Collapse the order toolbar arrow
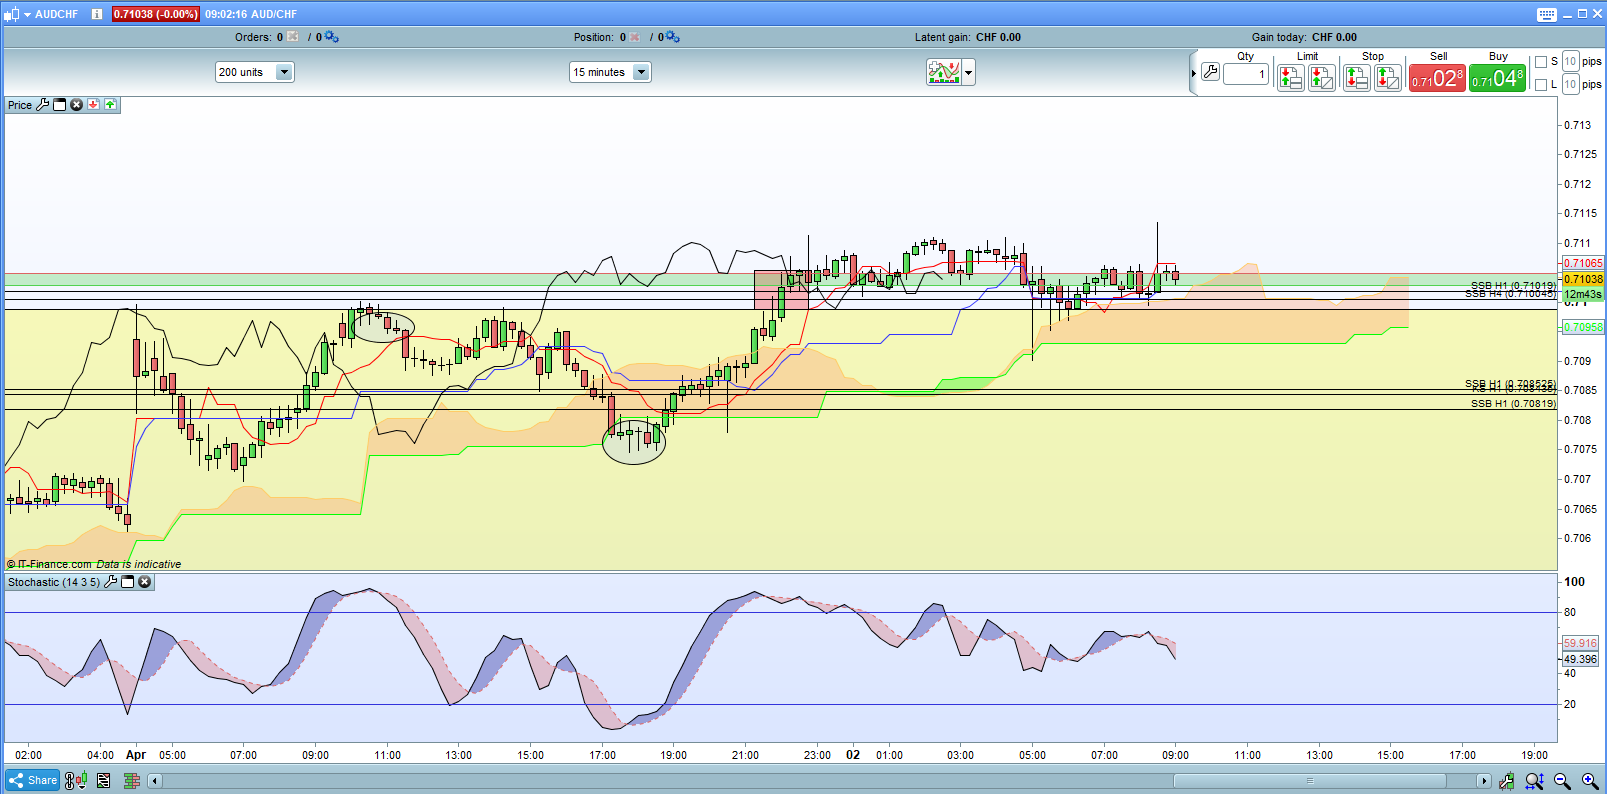The height and width of the screenshot is (794, 1607). (1193, 73)
